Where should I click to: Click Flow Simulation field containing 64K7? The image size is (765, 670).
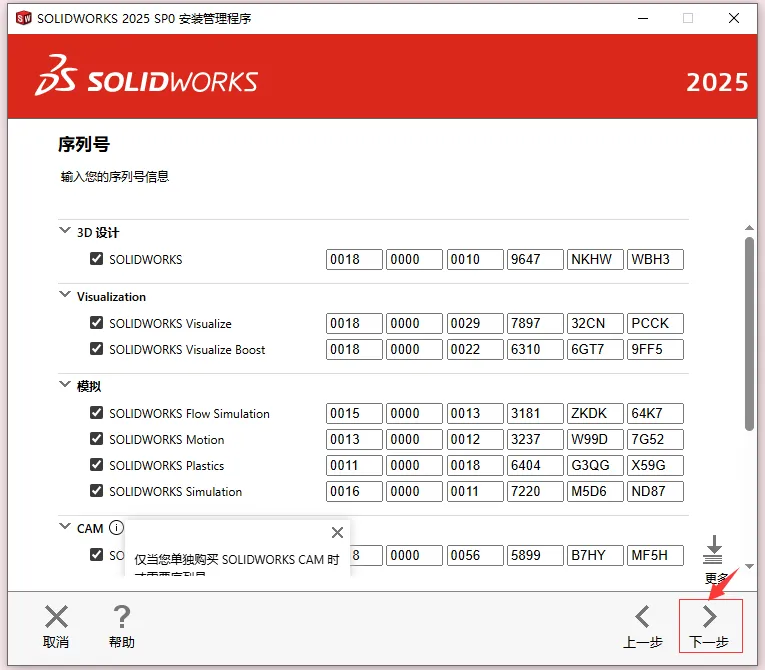coord(655,413)
